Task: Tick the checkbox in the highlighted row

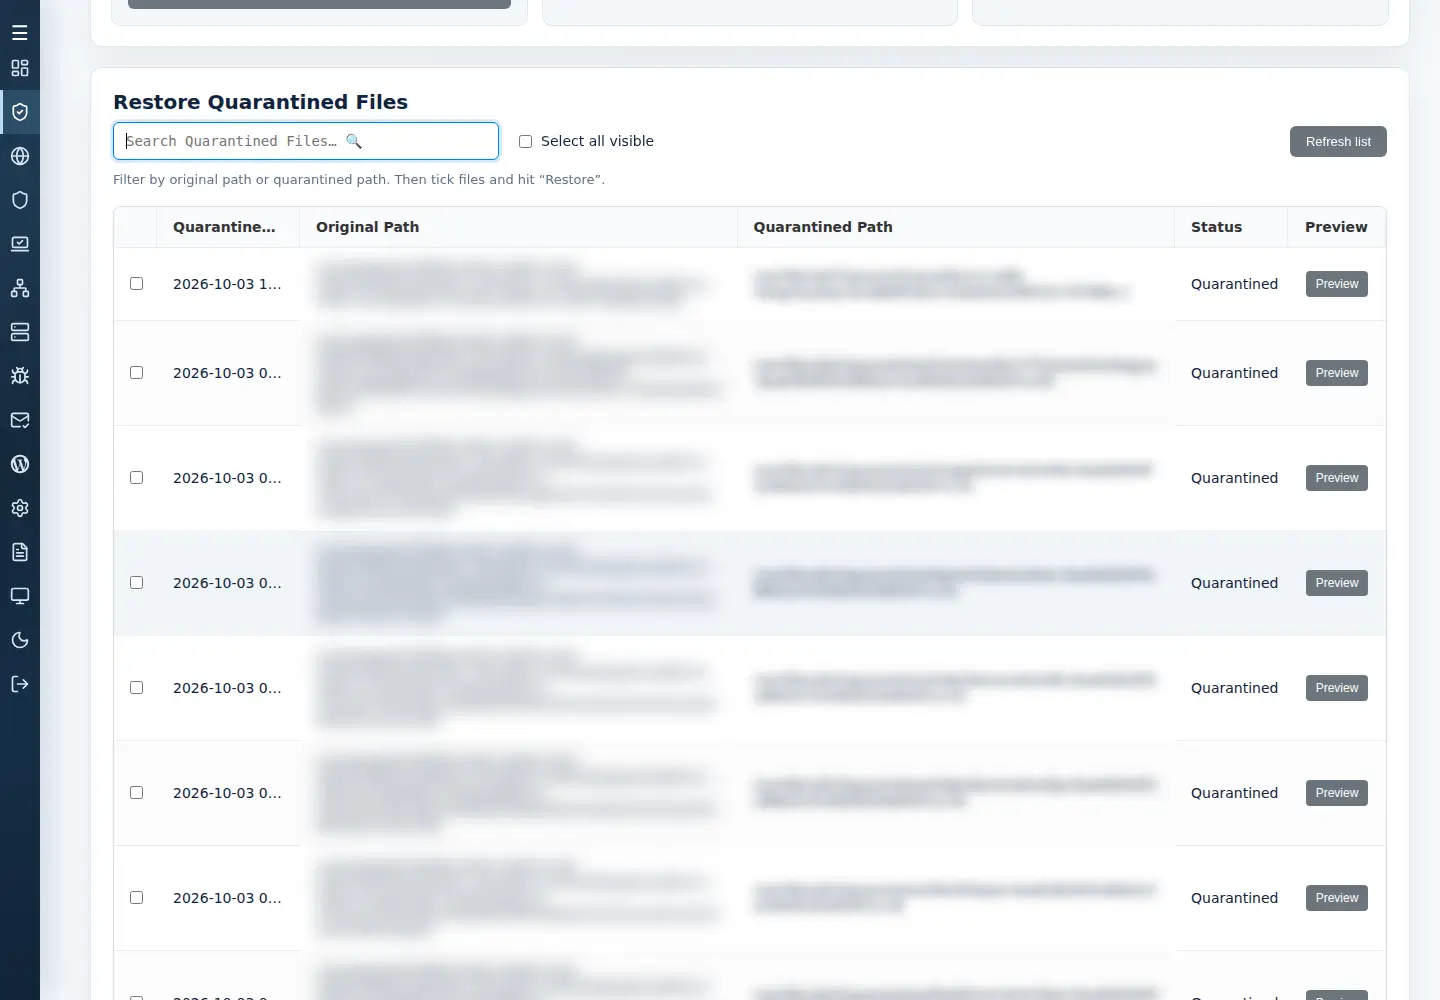Action: click(137, 583)
